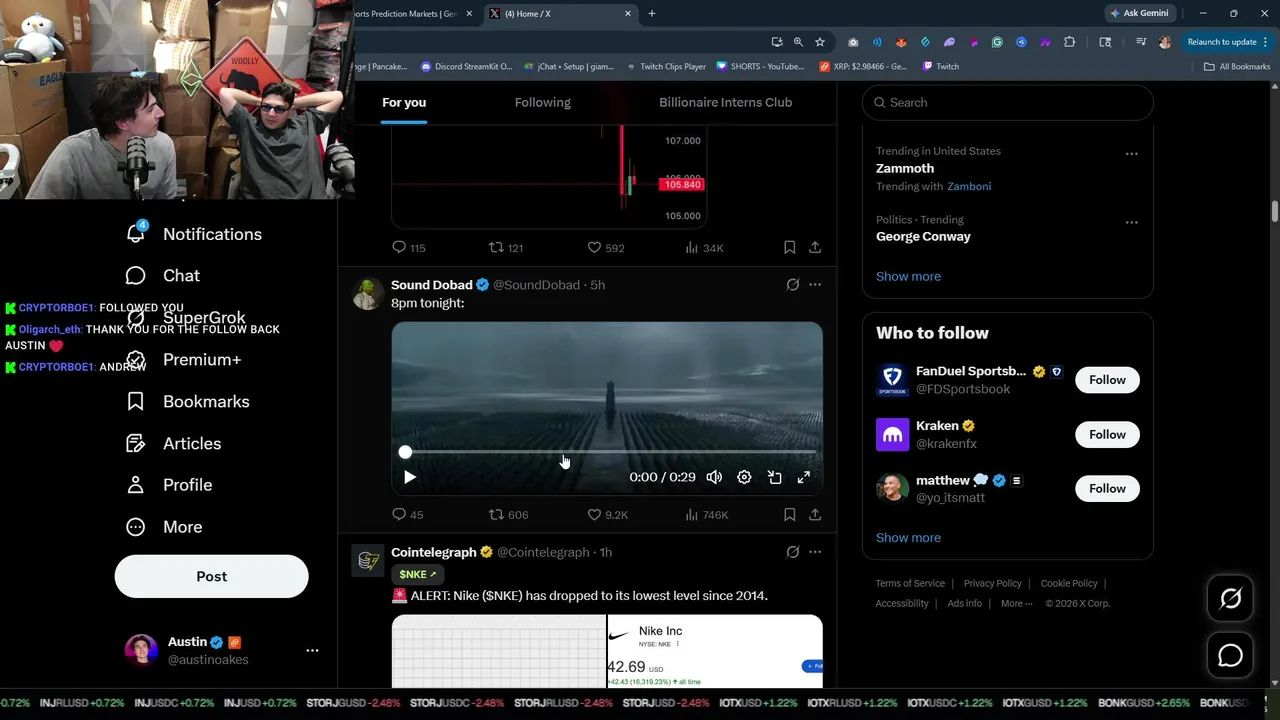Screen dimensions: 1280x720
Task: Repost Sound Dobad's post with 606 reposts
Action: (x=508, y=515)
